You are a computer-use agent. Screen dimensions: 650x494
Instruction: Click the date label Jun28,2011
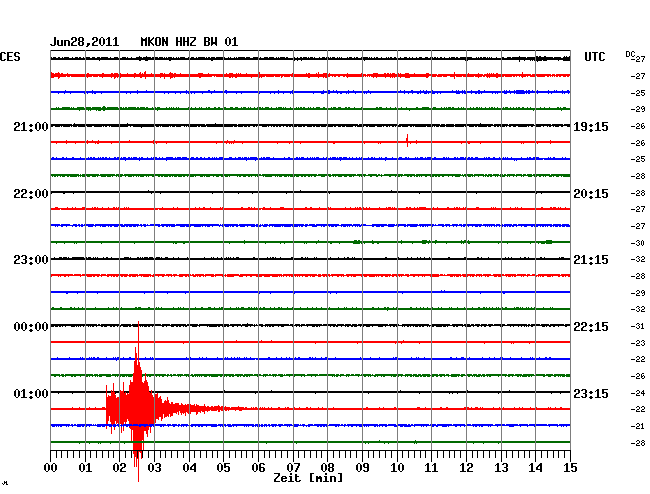coord(85,42)
